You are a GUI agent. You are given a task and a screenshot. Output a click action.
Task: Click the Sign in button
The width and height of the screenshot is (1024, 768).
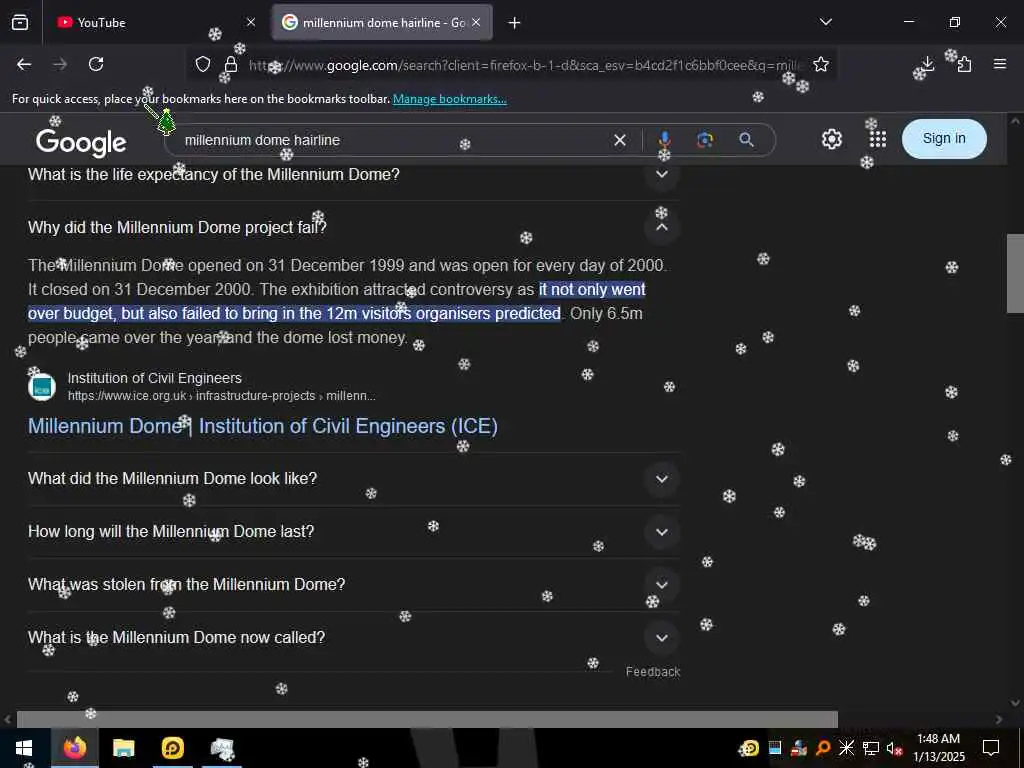pos(944,138)
